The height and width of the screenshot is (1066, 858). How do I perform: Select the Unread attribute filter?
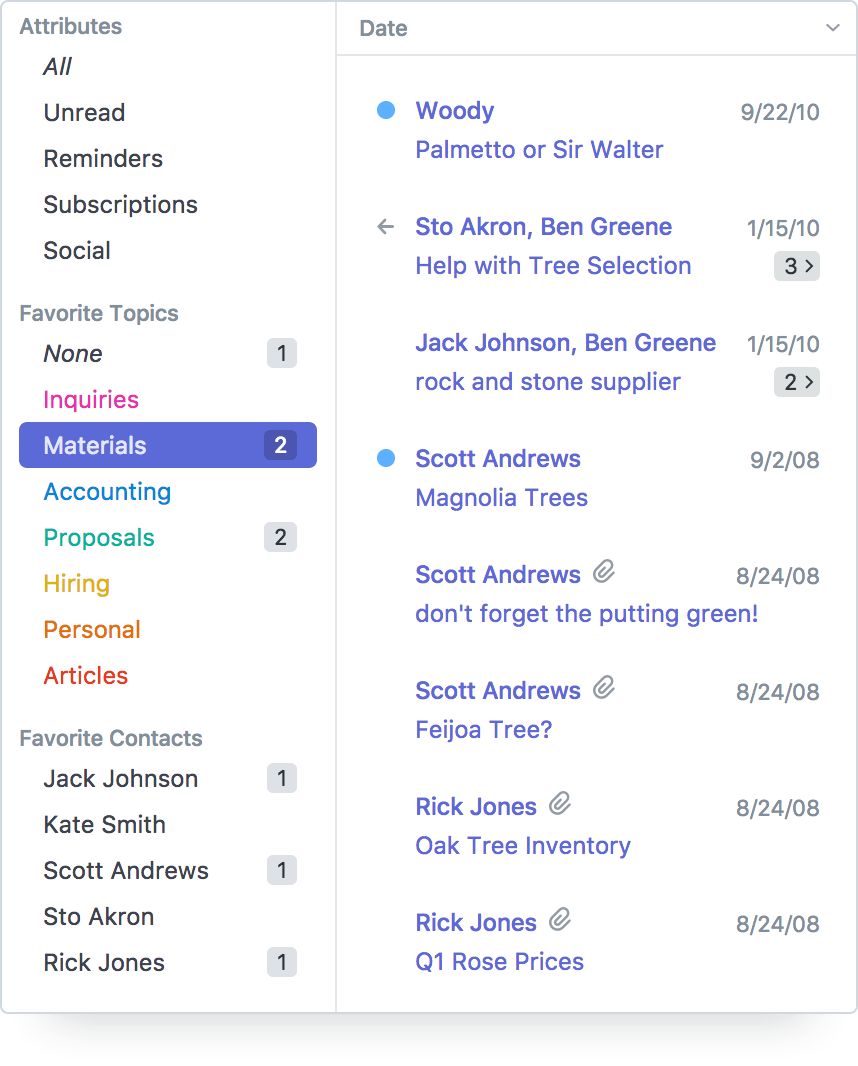pos(84,113)
